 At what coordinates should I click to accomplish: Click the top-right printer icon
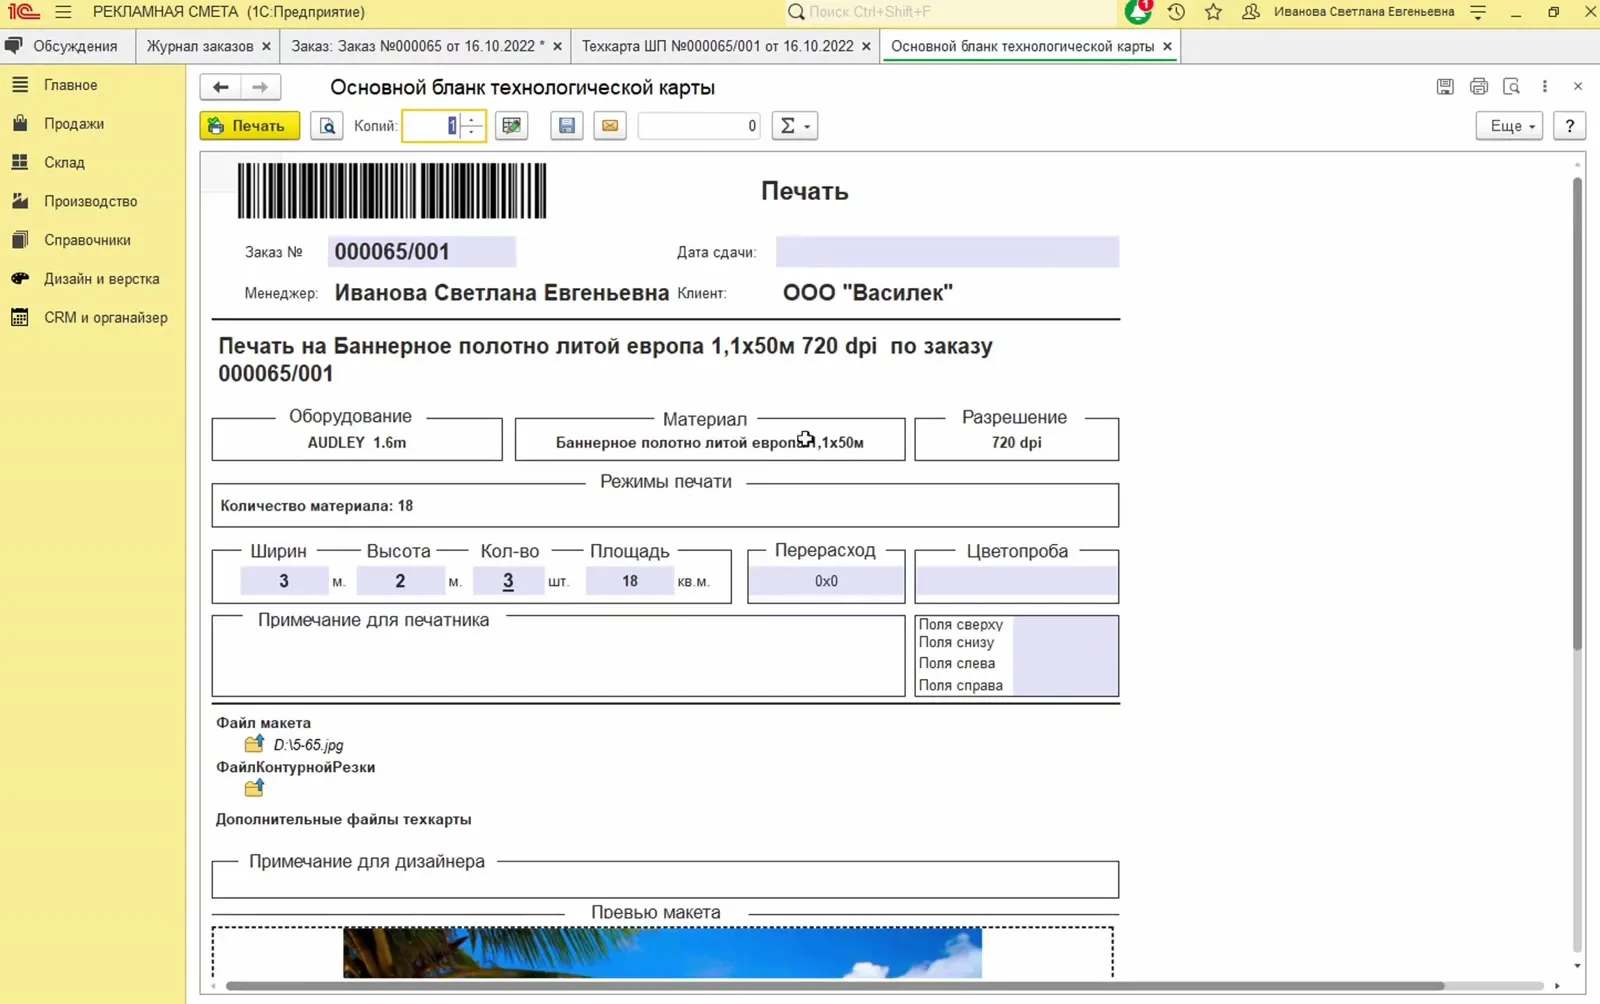[x=1479, y=87]
